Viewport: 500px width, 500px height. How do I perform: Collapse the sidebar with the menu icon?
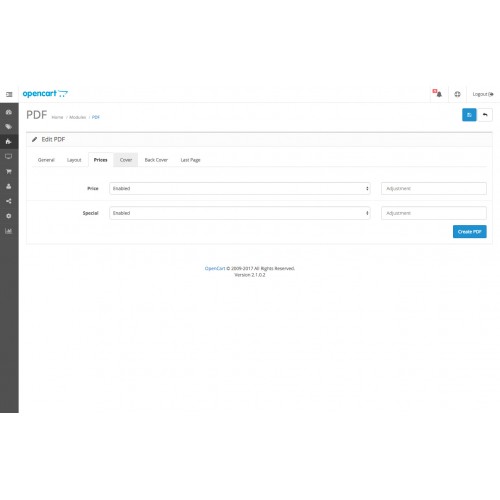(9, 94)
